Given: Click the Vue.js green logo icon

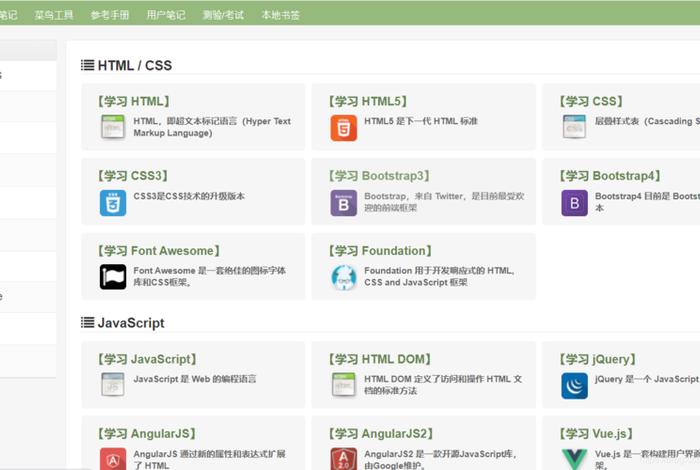Looking at the screenshot, I should [x=574, y=460].
